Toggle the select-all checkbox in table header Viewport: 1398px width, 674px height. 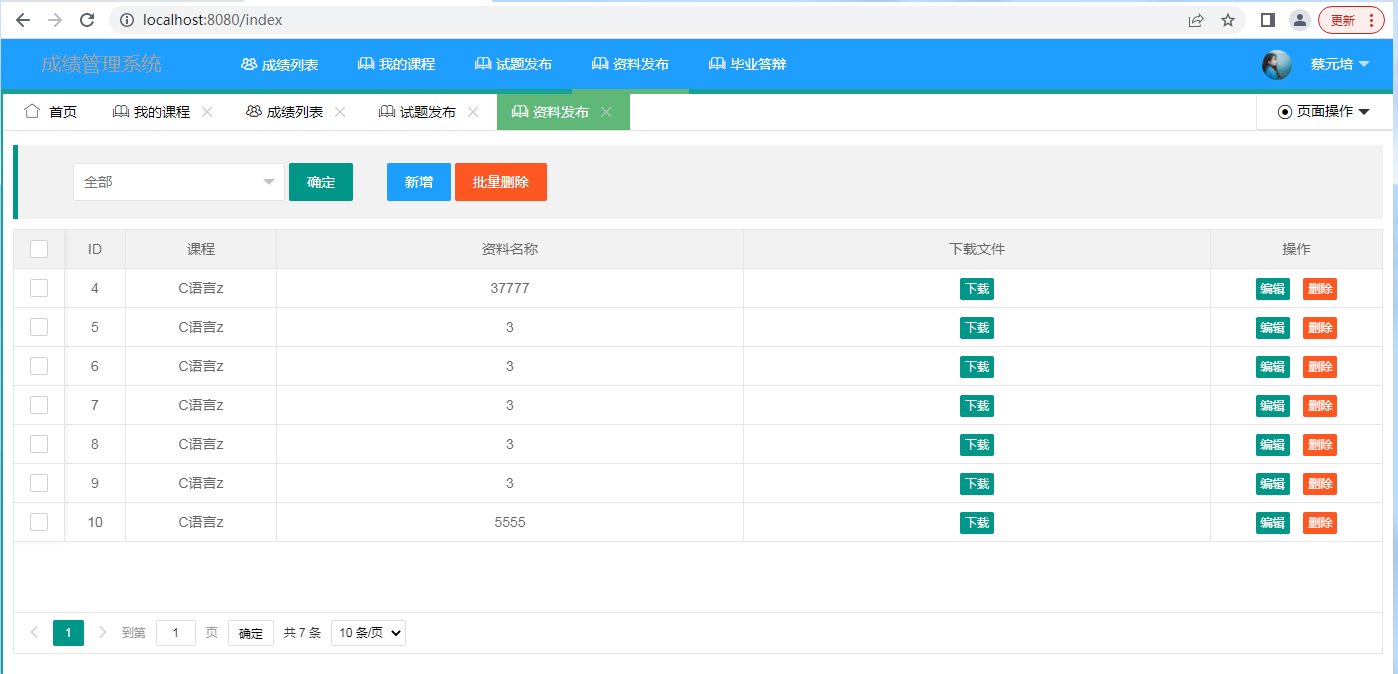(39, 249)
